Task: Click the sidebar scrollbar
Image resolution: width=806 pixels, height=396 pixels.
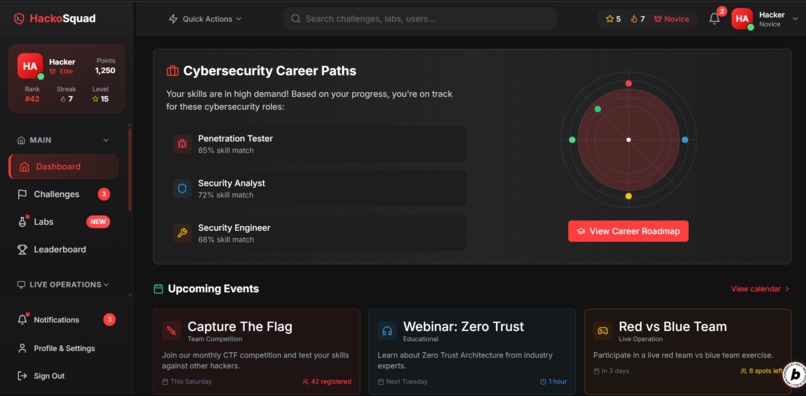Action: pyautogui.click(x=130, y=170)
